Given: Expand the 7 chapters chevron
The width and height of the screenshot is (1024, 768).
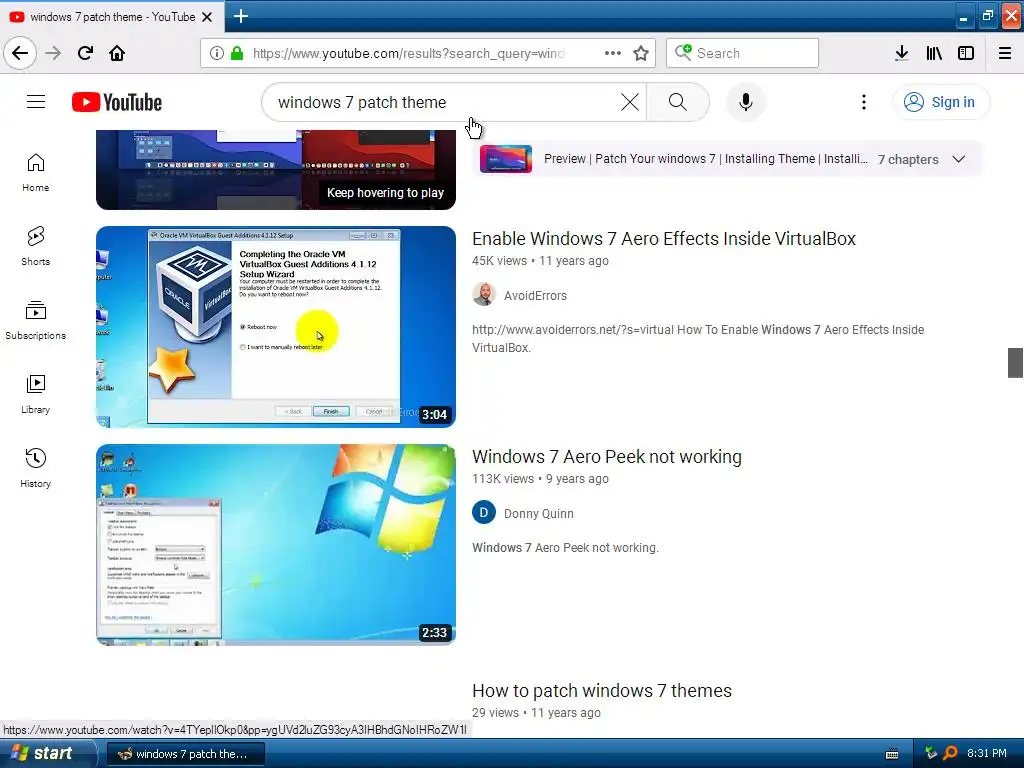Looking at the screenshot, I should (958, 159).
